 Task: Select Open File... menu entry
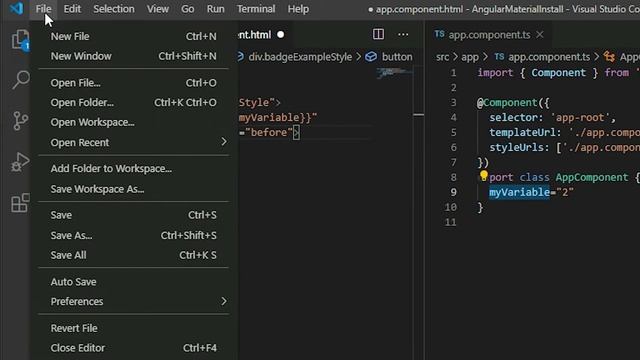pyautogui.click(x=133, y=83)
